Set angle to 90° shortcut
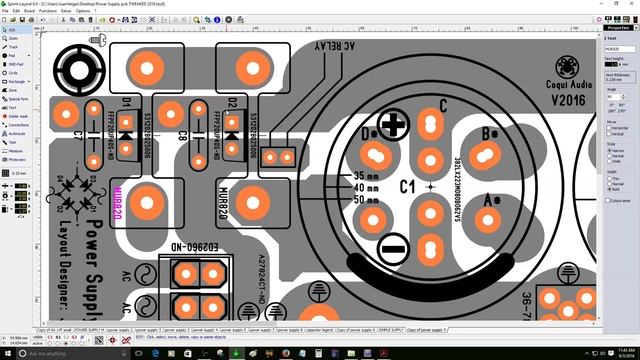Image resolution: width=640 pixels, height=360 pixels. (x=622, y=106)
